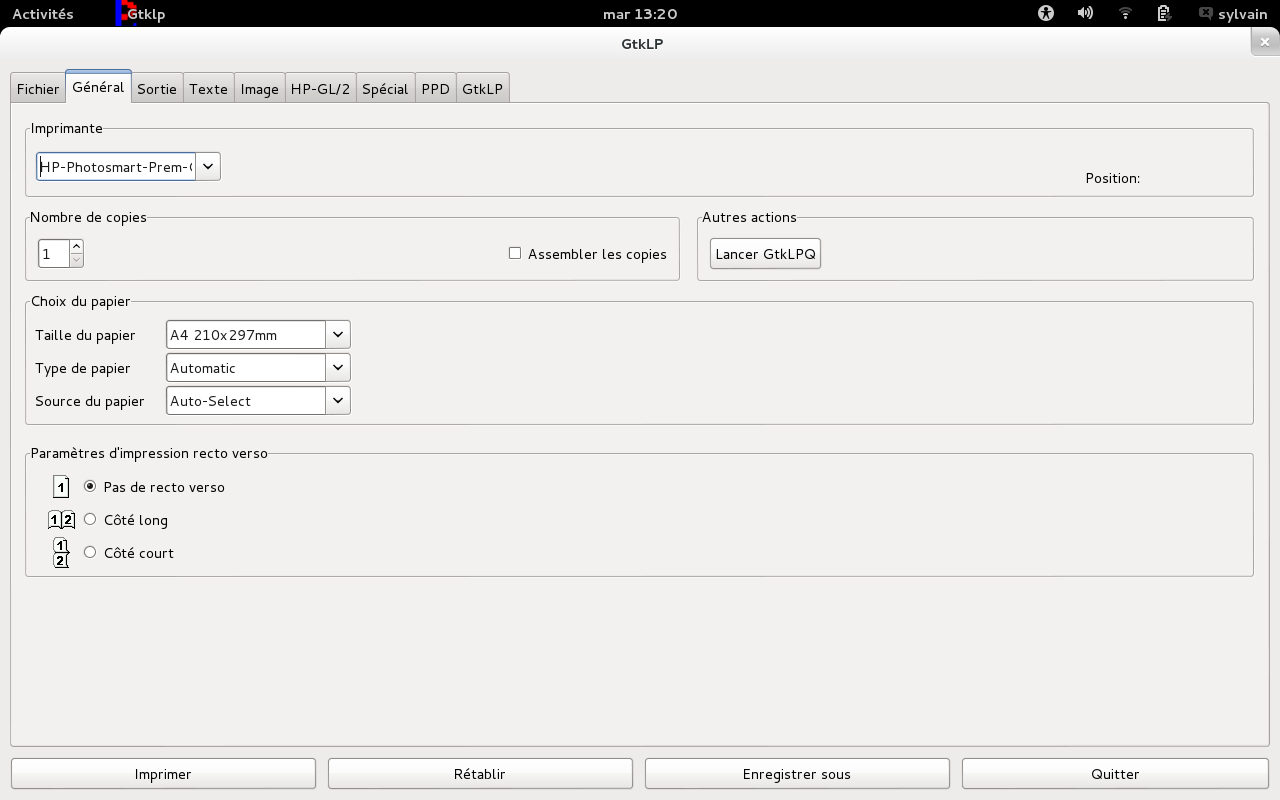Open the accessibility icon in top bar
The height and width of the screenshot is (800, 1280).
pos(1046,14)
